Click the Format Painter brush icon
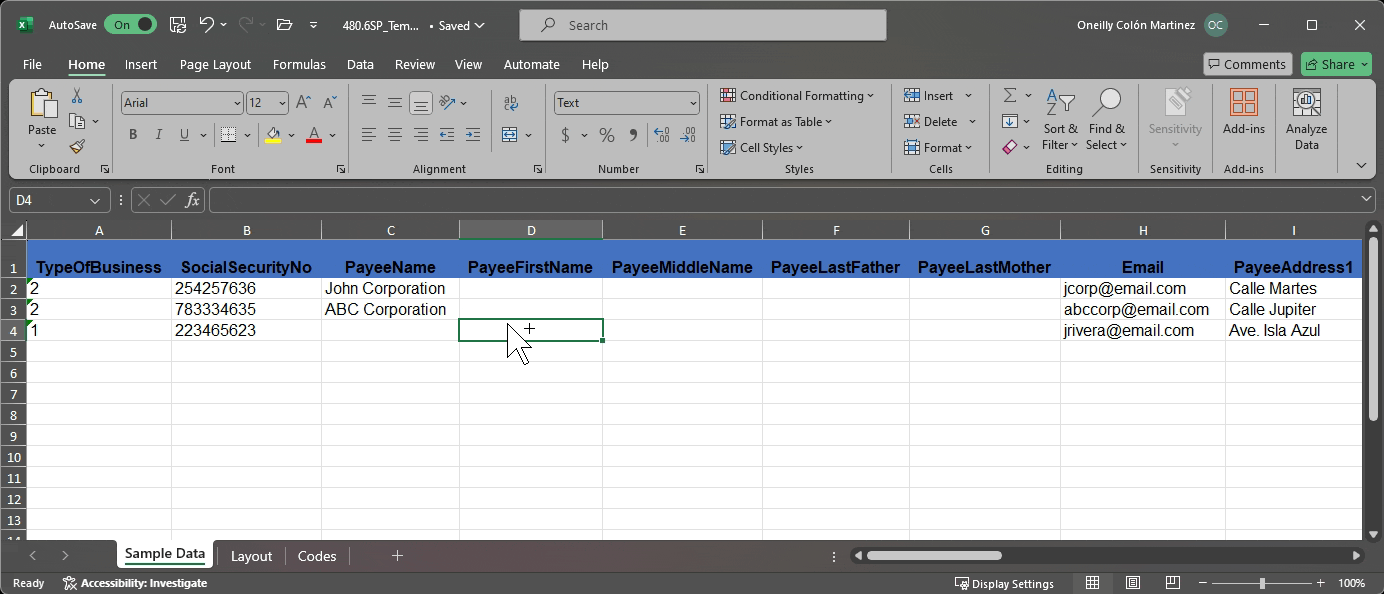 77,146
